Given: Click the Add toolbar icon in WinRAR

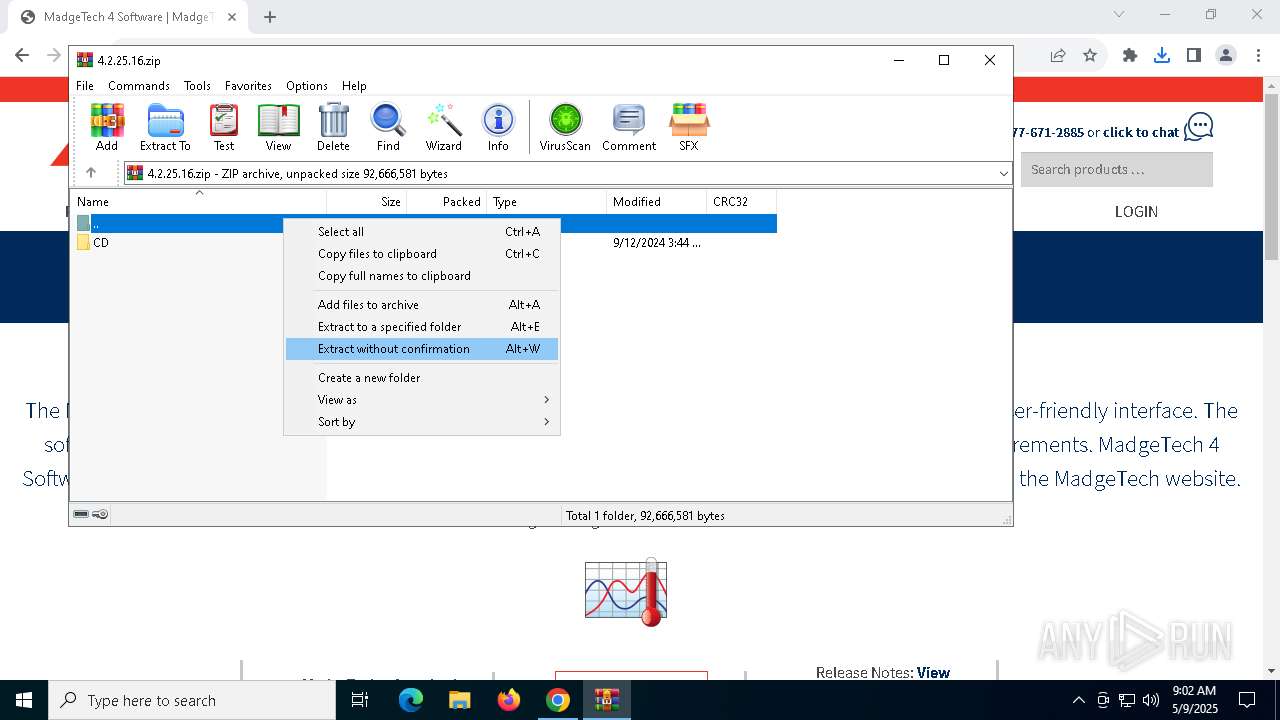Looking at the screenshot, I should [x=107, y=127].
